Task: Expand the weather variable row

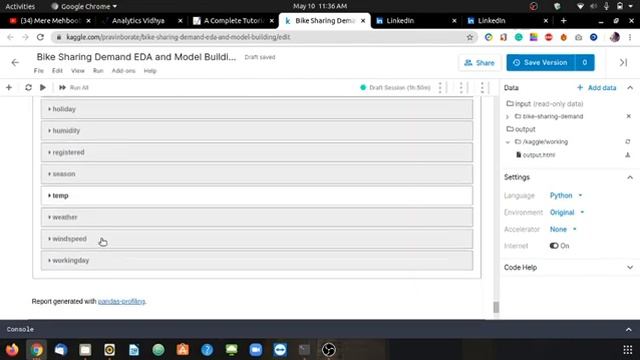Action: (257, 217)
